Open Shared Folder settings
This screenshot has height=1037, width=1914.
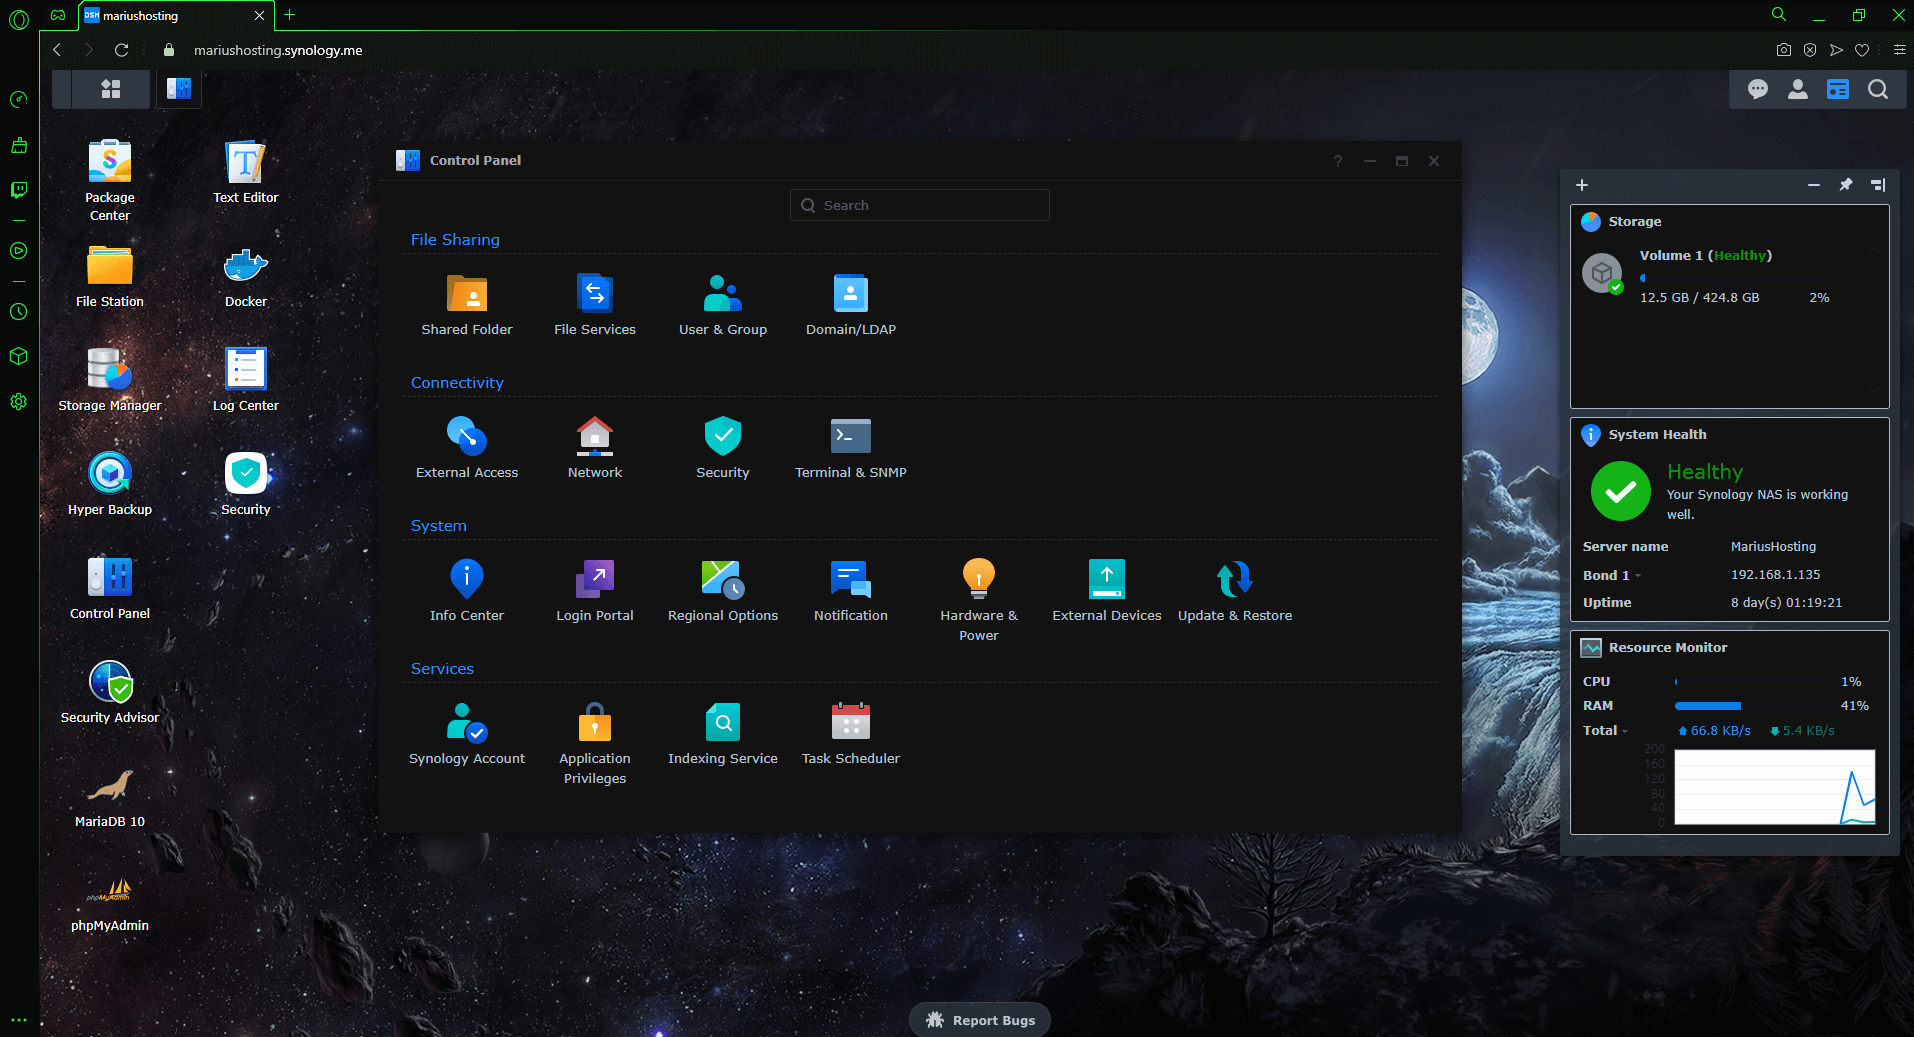[467, 305]
